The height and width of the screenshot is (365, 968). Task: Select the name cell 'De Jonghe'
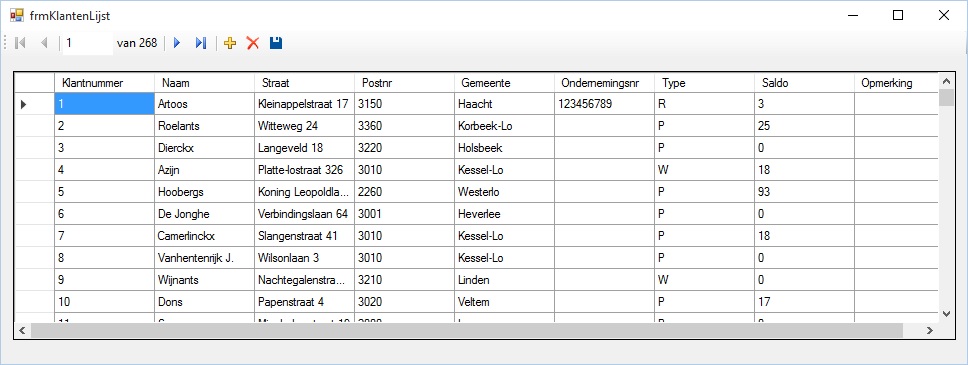click(x=204, y=214)
